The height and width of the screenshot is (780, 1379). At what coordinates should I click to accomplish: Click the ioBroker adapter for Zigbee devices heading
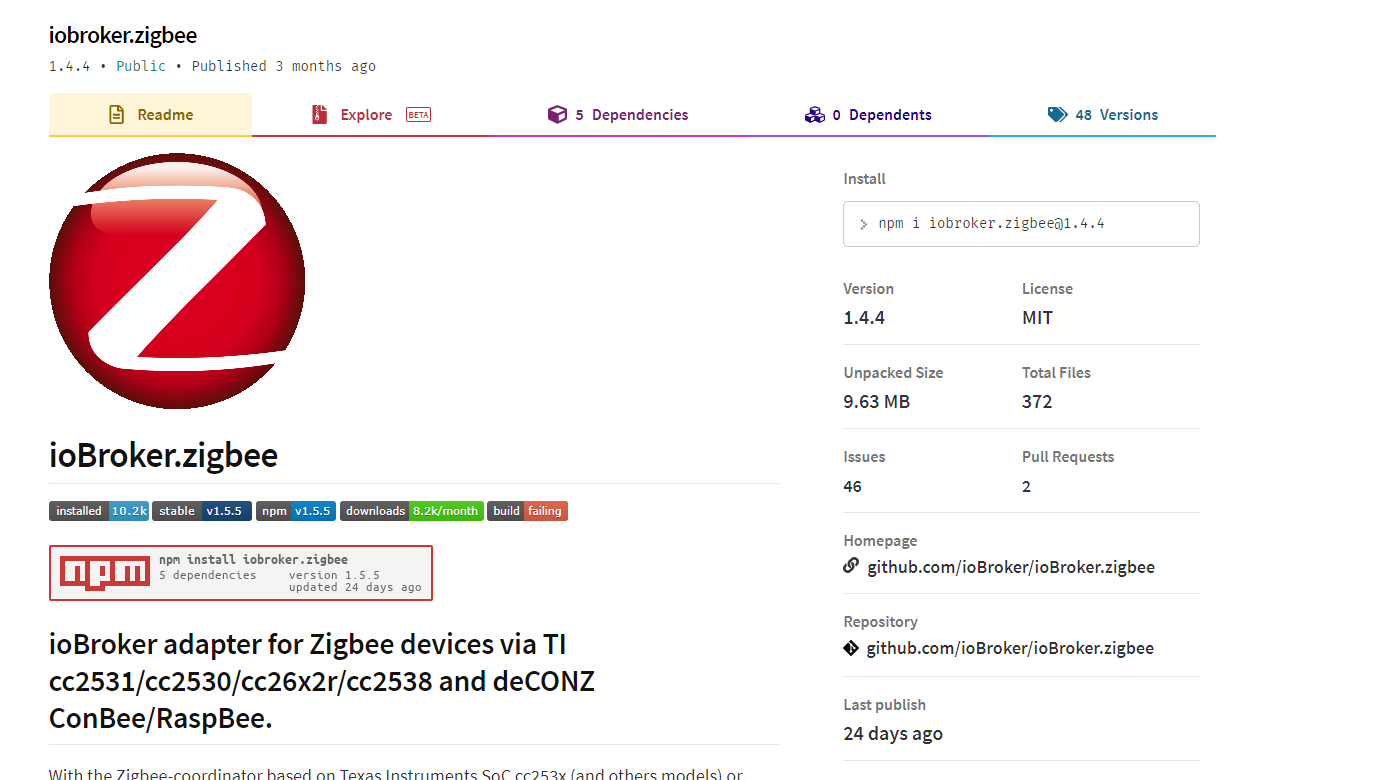click(x=322, y=681)
